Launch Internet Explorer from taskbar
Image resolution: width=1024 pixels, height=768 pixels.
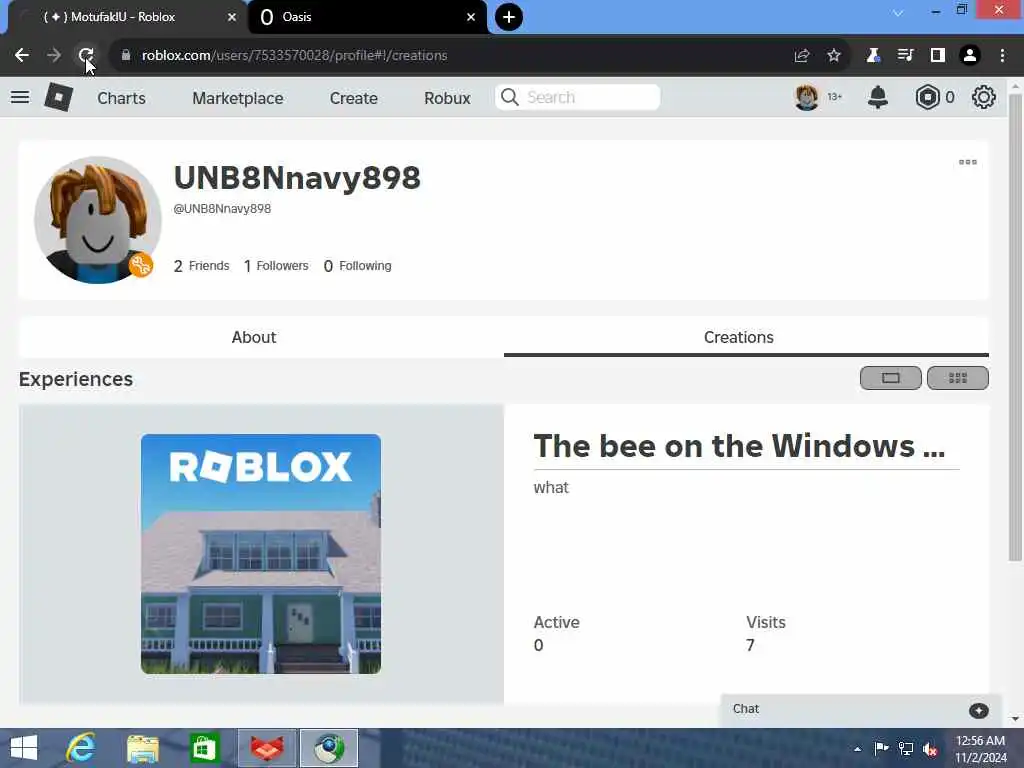(x=81, y=748)
